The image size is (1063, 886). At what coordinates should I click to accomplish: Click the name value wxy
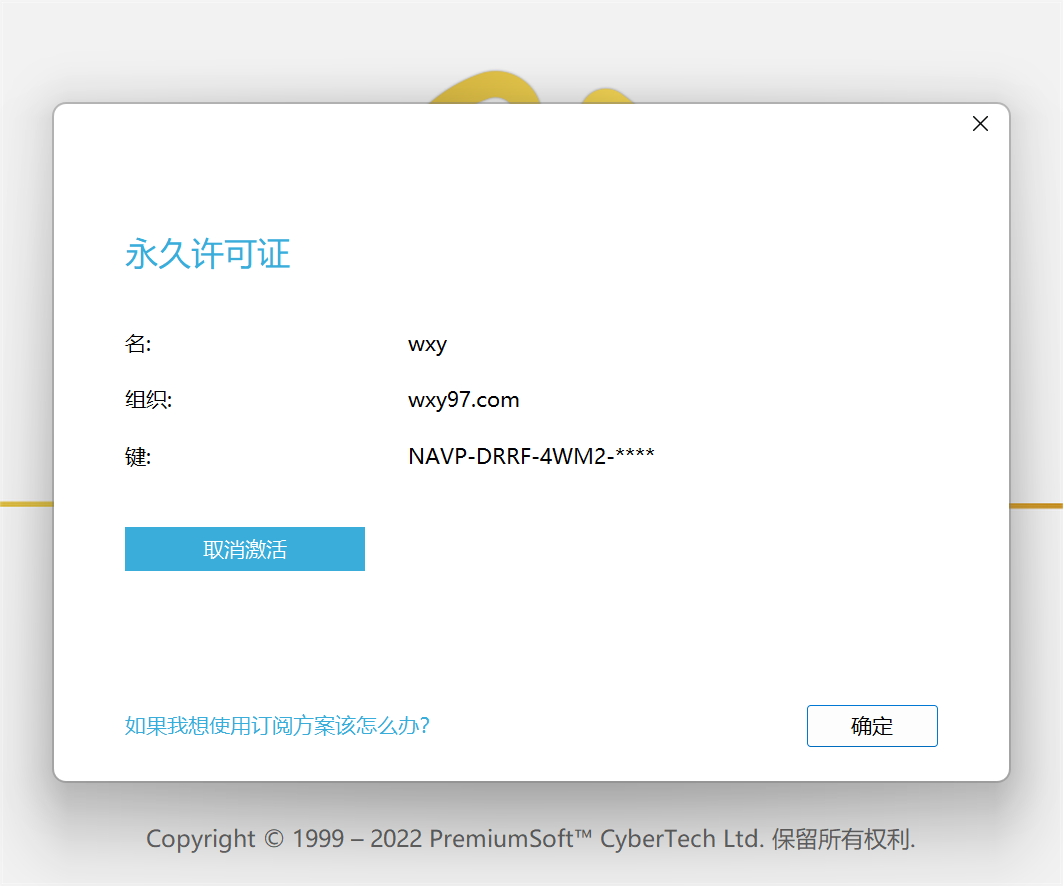tap(427, 344)
